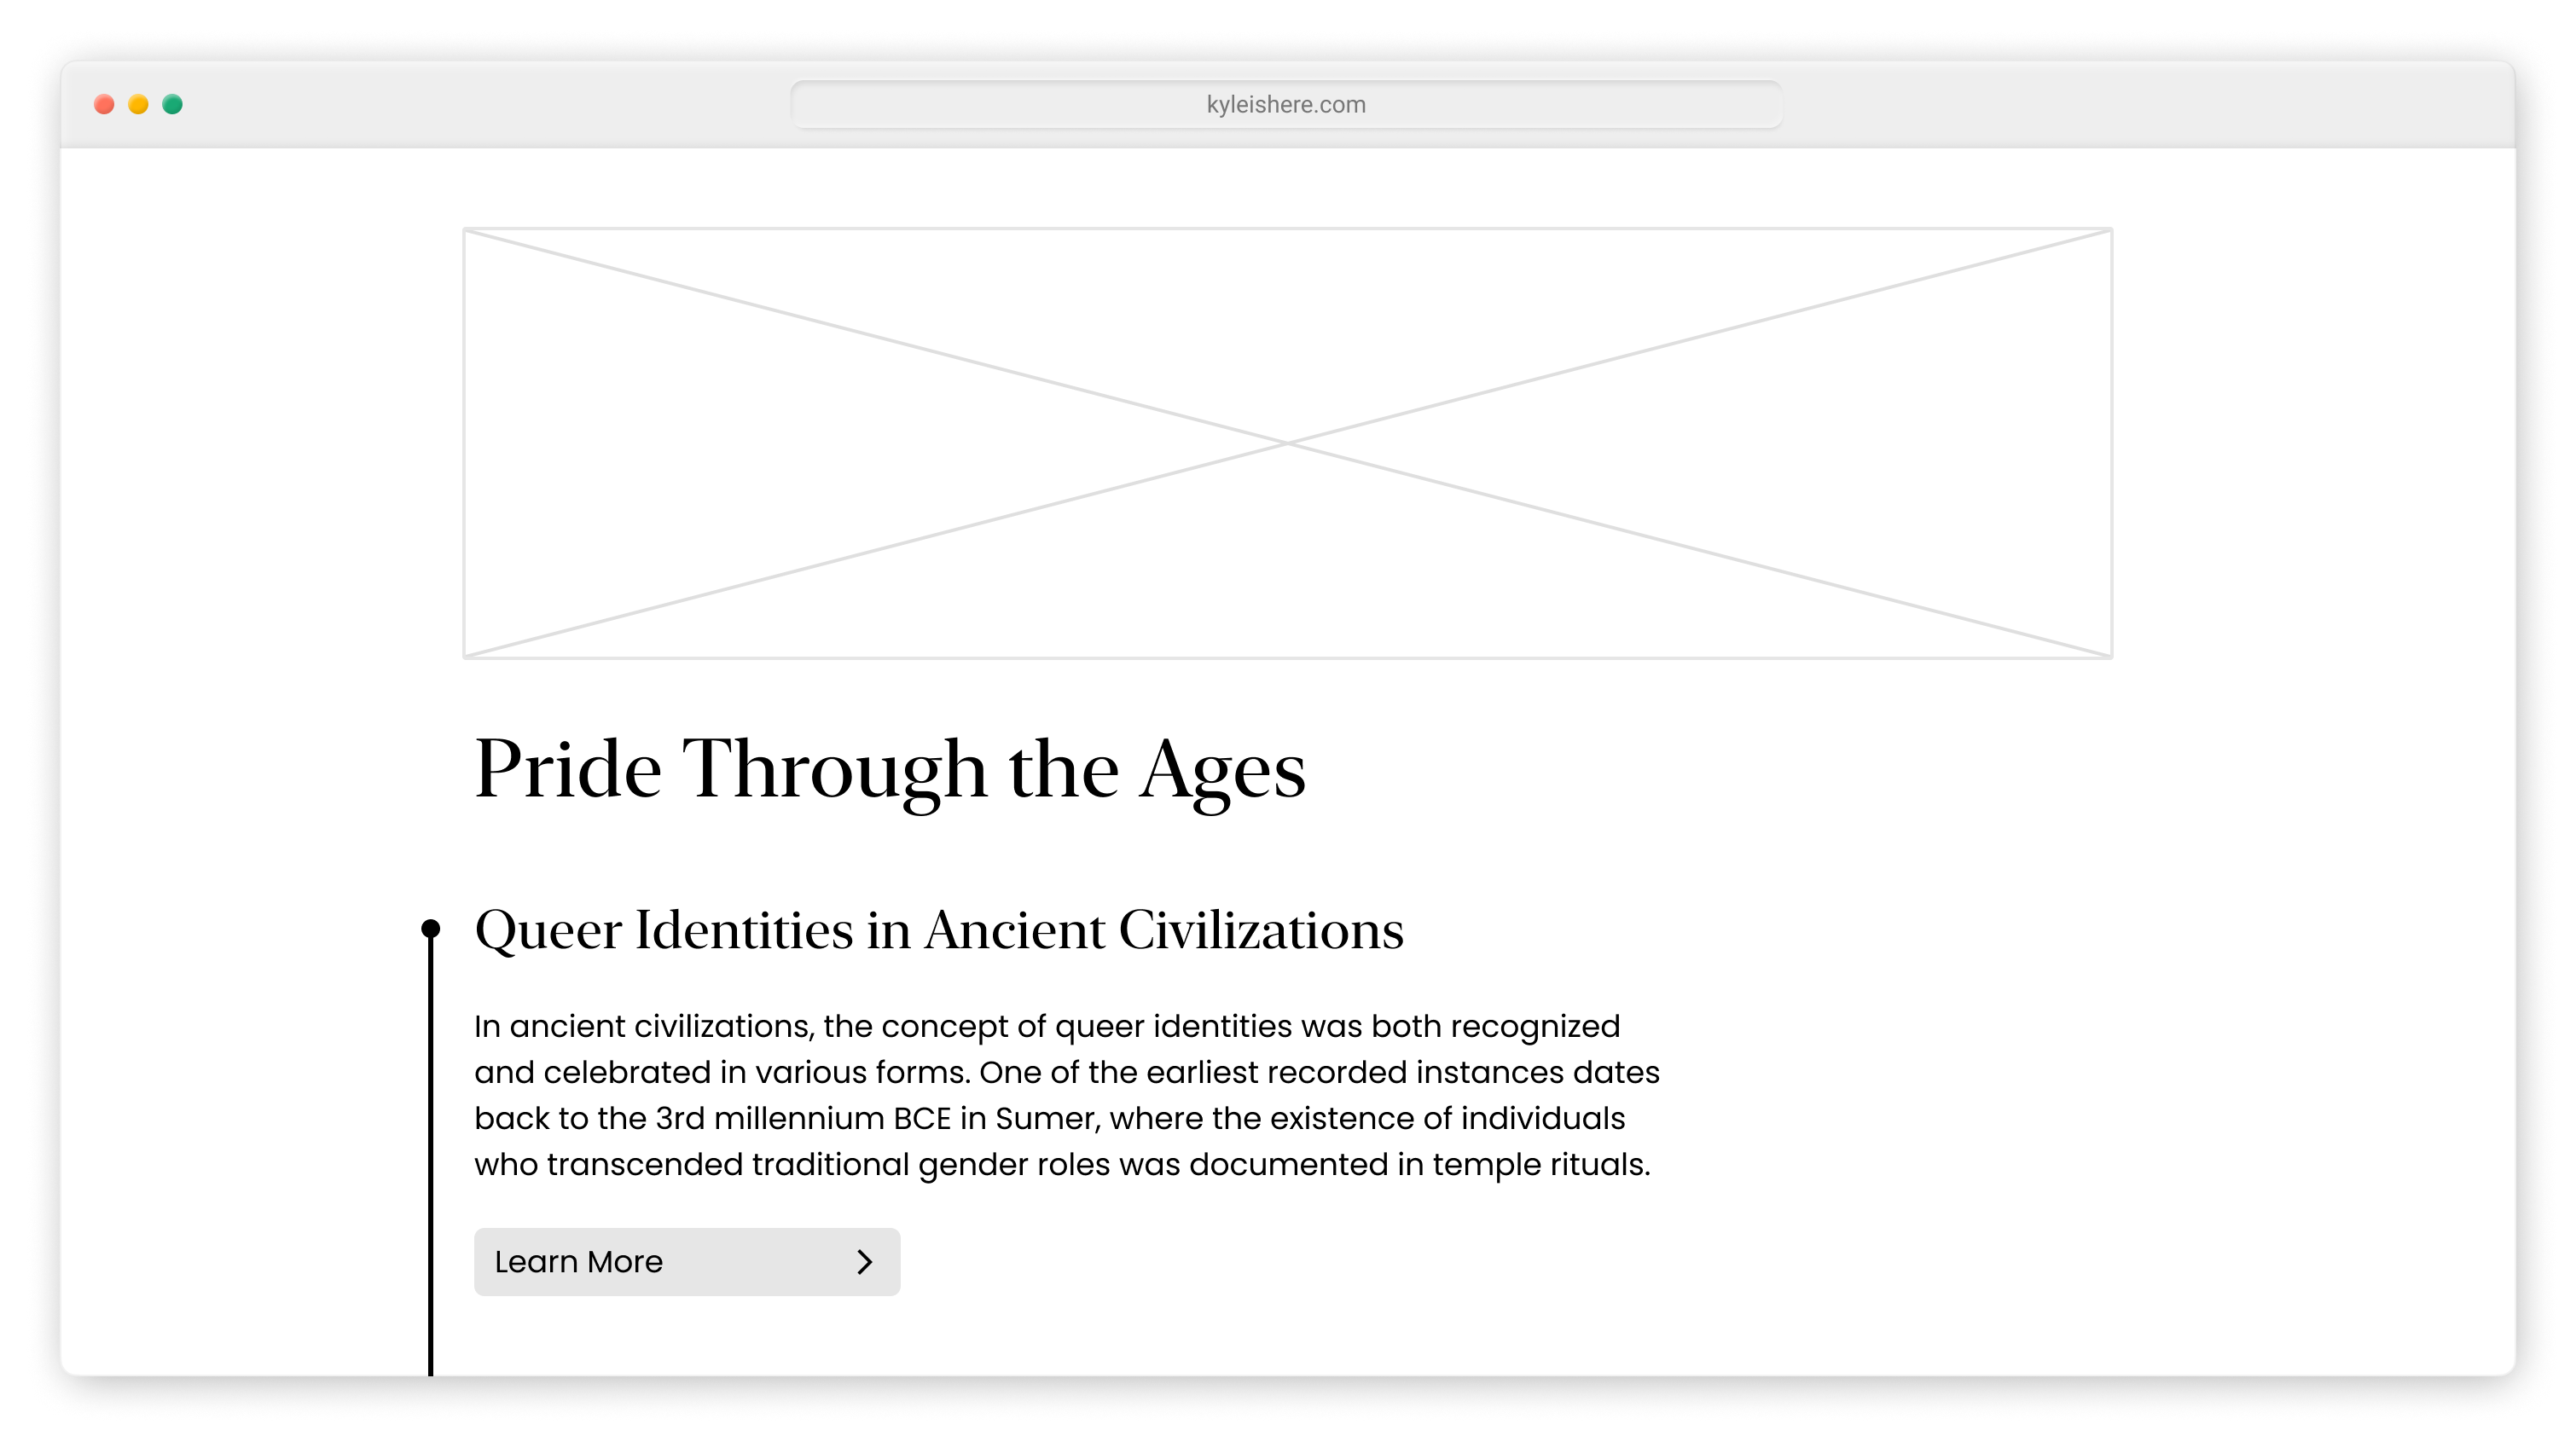Click the first line of the body text

(1048, 1026)
